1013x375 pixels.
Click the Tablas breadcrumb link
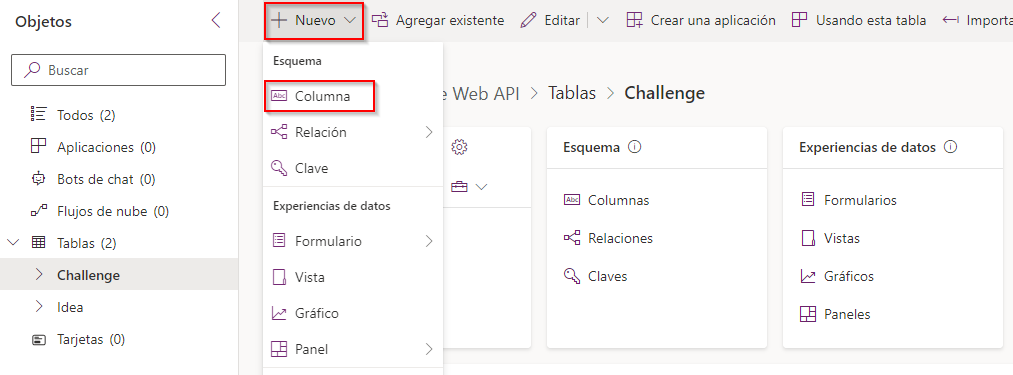572,93
